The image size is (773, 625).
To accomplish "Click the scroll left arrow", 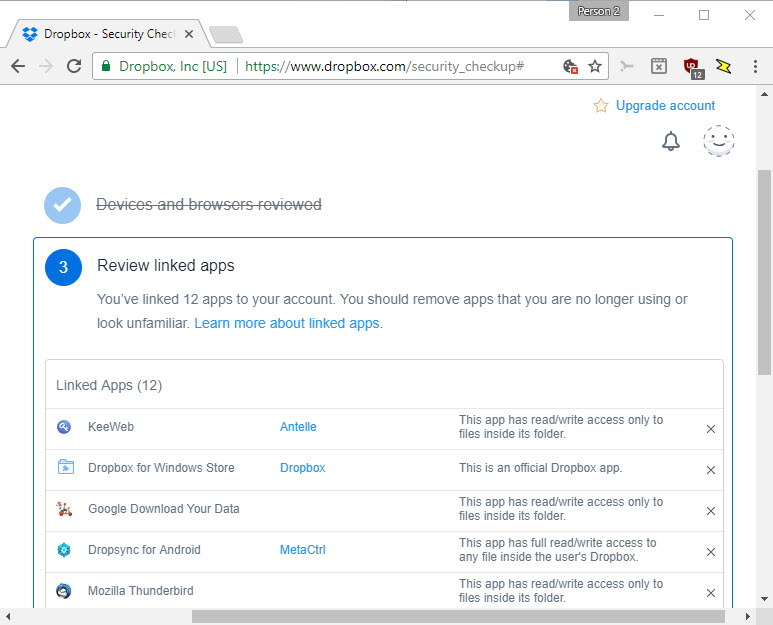I will click(x=8, y=616).
